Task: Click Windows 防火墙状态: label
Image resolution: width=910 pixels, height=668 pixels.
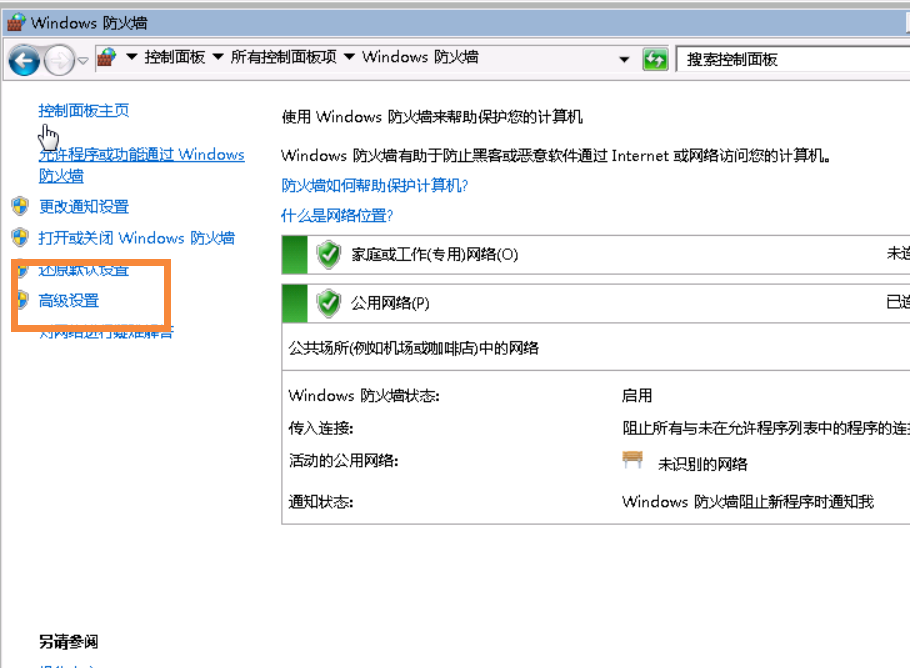Action: pyautogui.click(x=364, y=396)
